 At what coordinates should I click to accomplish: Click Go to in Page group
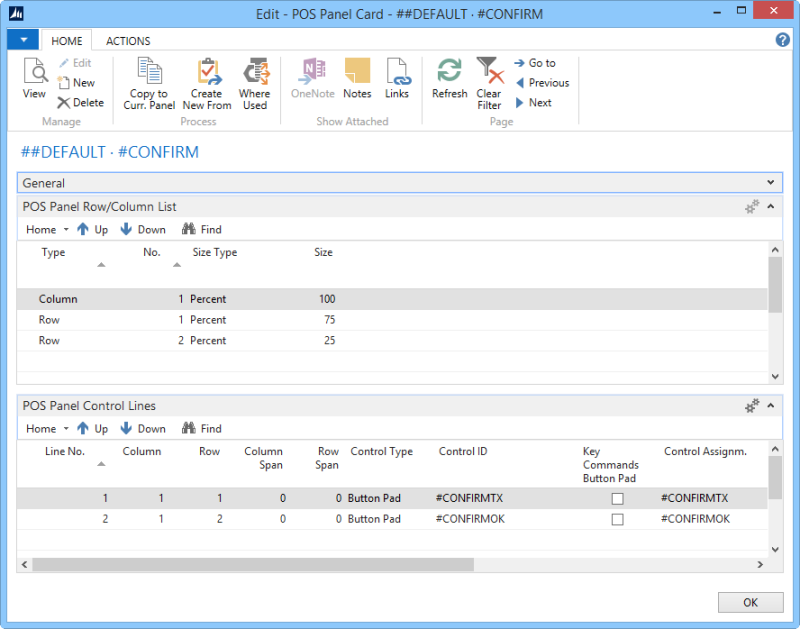(535, 63)
